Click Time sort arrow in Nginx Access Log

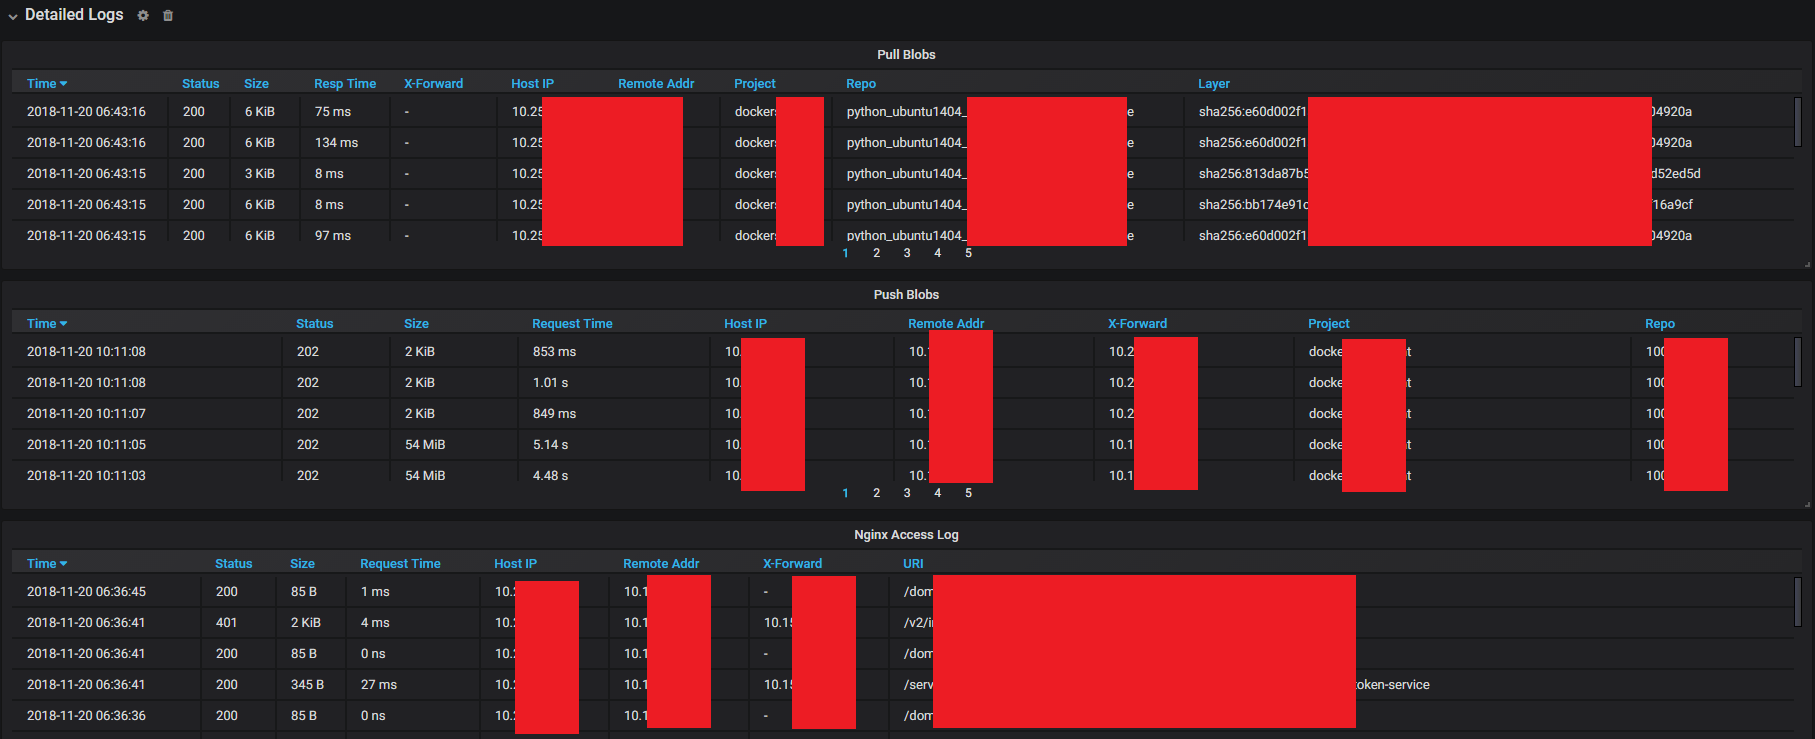click(63, 564)
